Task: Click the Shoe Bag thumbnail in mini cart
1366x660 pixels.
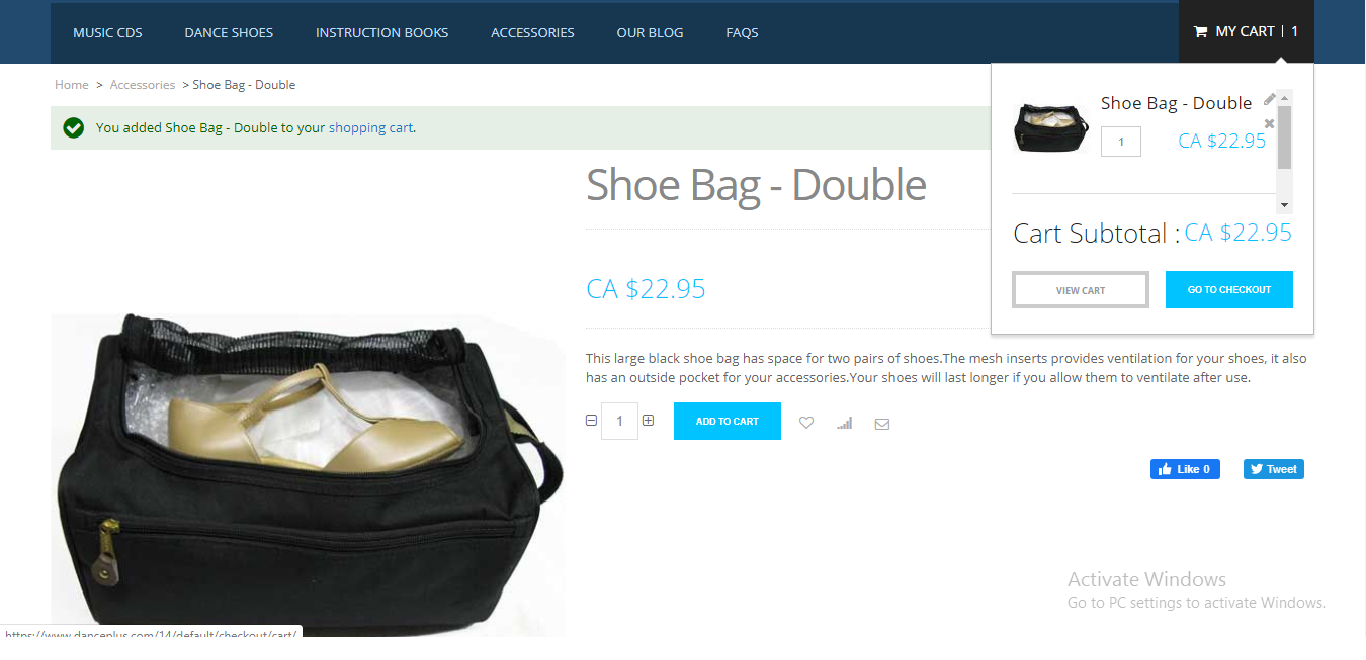Action: pos(1051,128)
